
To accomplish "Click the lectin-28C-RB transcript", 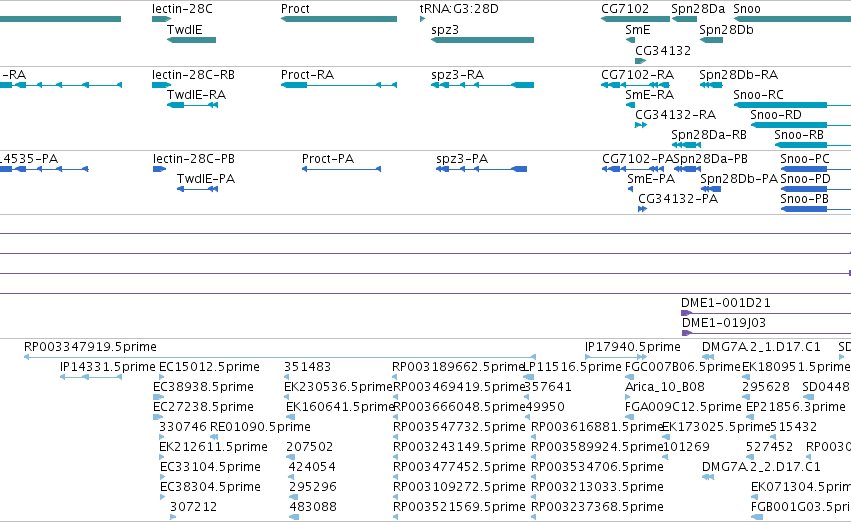I will pos(162,85).
